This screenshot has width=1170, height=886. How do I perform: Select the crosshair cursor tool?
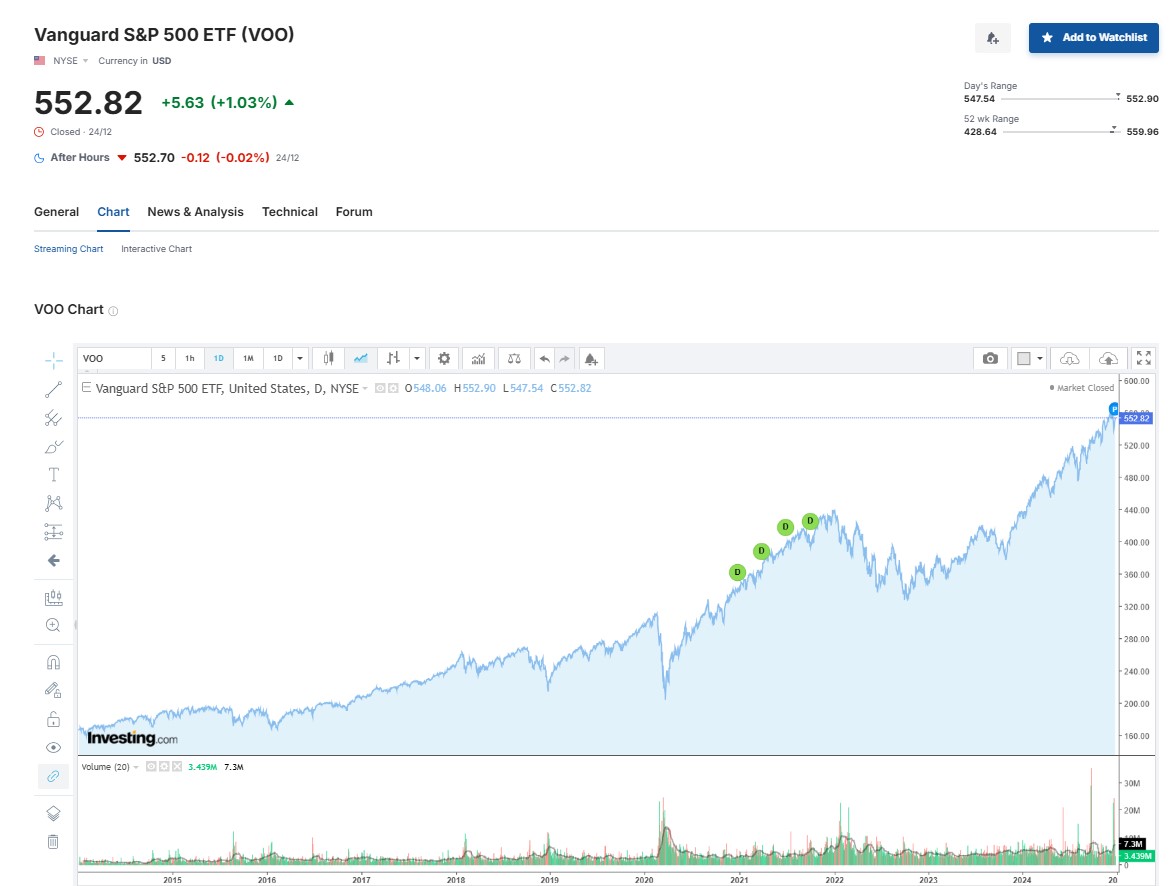pos(54,361)
